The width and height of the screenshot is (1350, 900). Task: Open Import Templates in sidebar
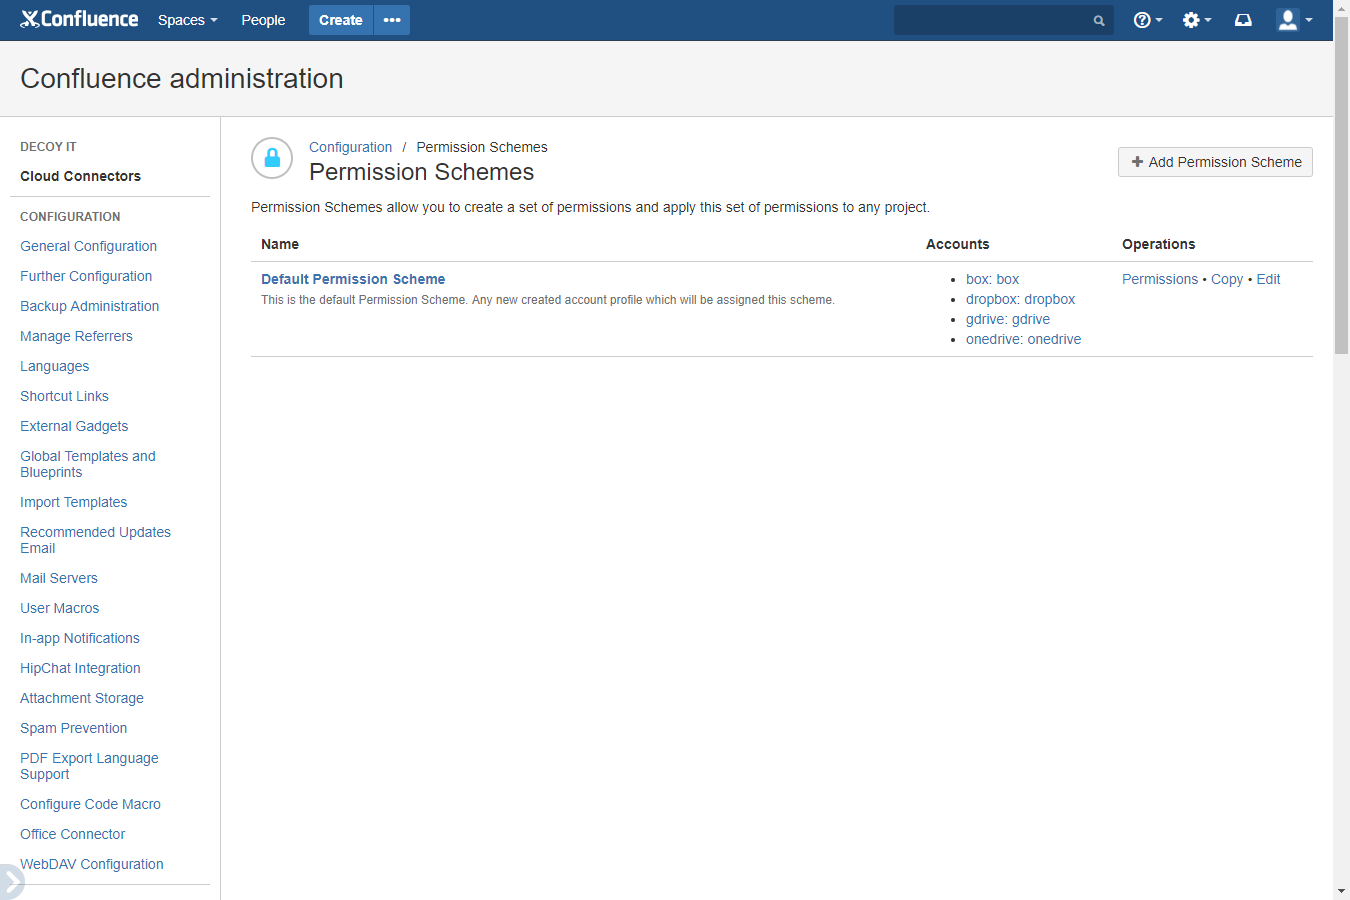(73, 502)
